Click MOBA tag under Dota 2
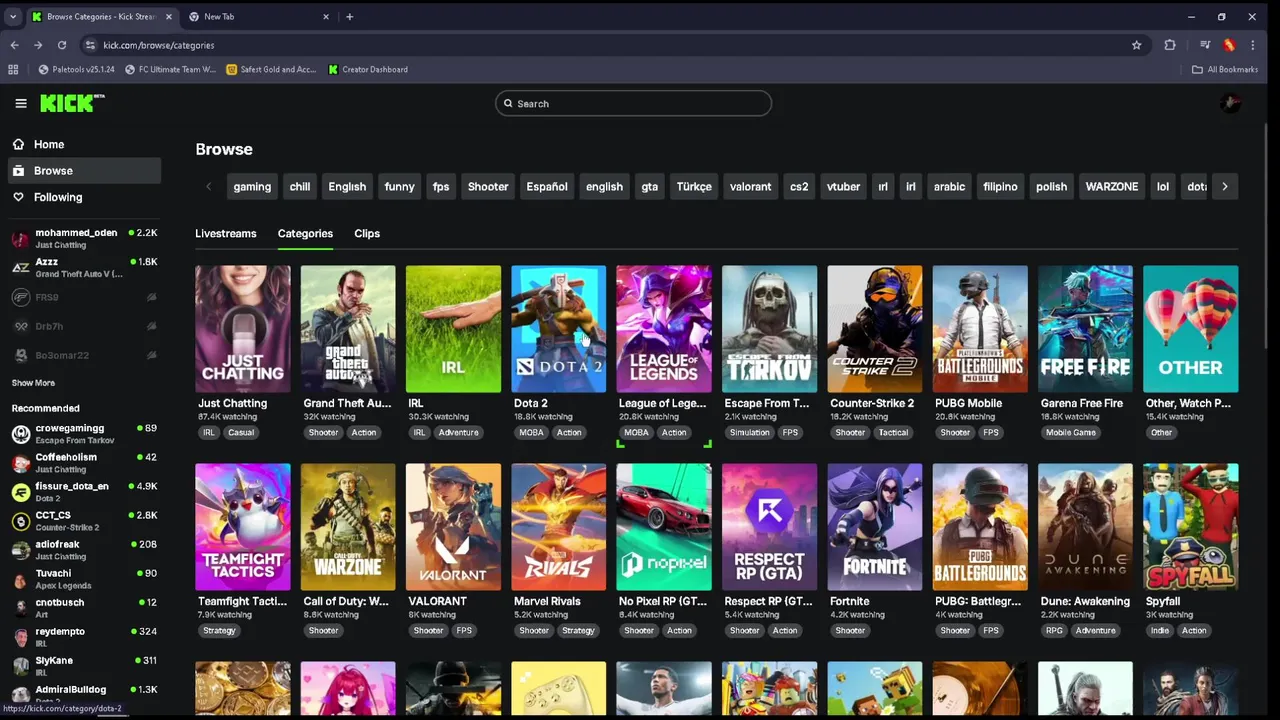 pos(531,433)
